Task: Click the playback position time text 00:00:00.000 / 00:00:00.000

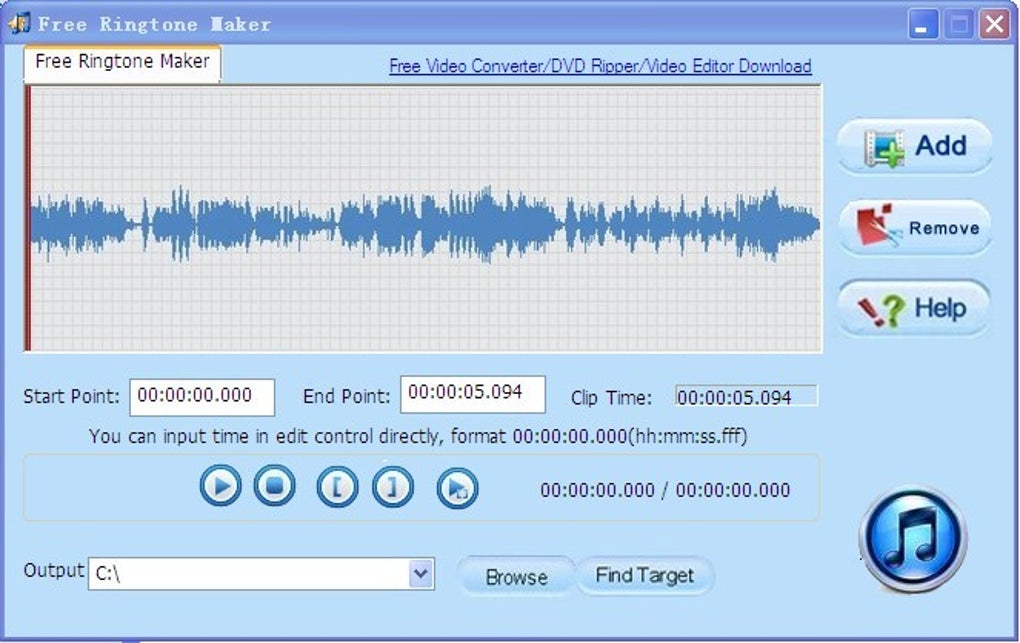Action: (x=665, y=490)
